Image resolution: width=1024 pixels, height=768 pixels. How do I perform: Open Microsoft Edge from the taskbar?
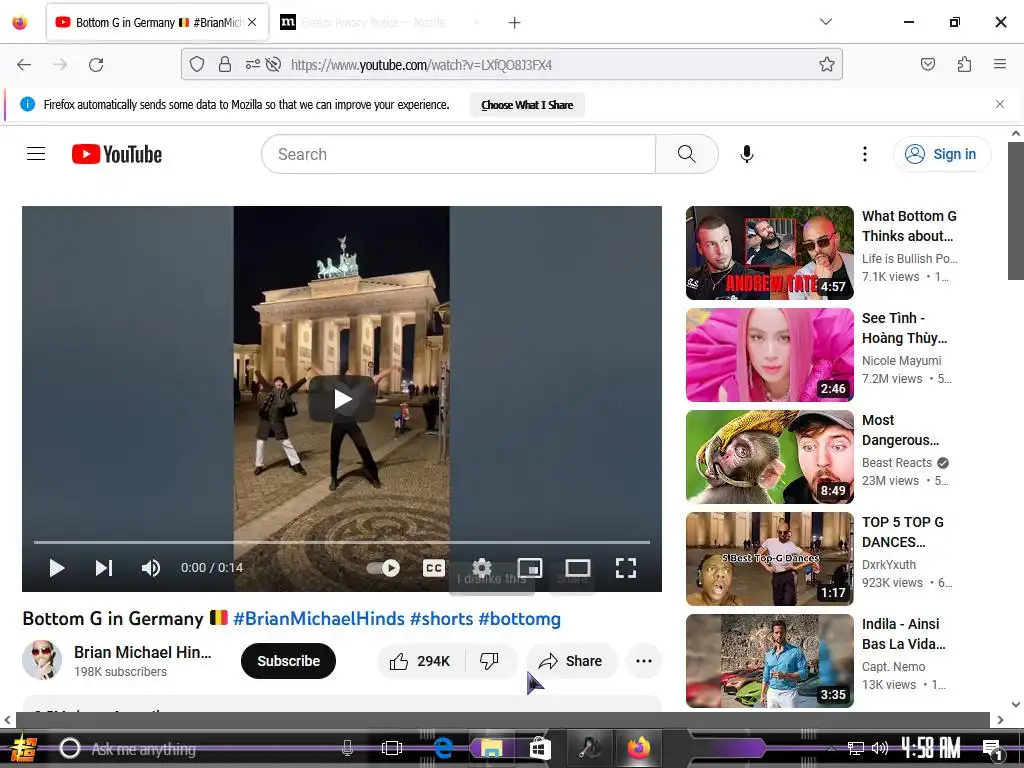pos(443,748)
